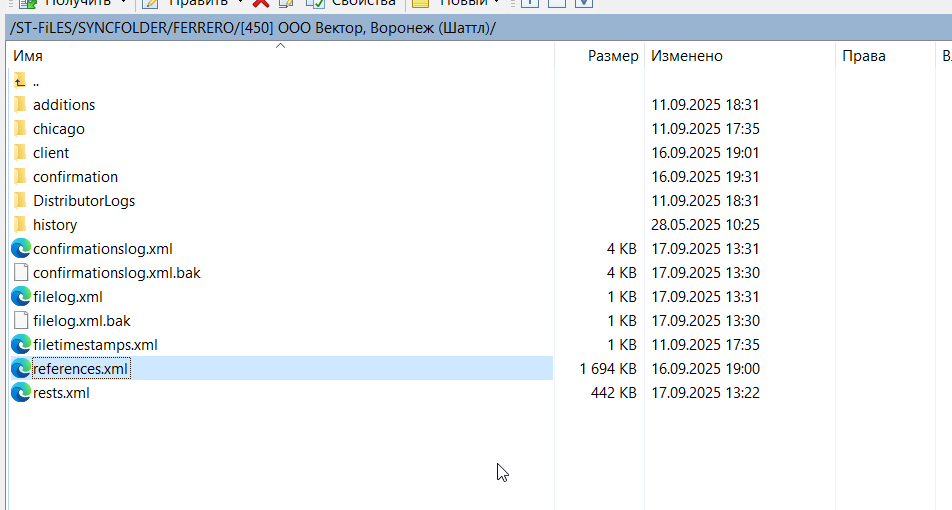Screen dimensions: 952x510
Task: Select the file confirmationslog.xml.bak
Action: click(117, 273)
